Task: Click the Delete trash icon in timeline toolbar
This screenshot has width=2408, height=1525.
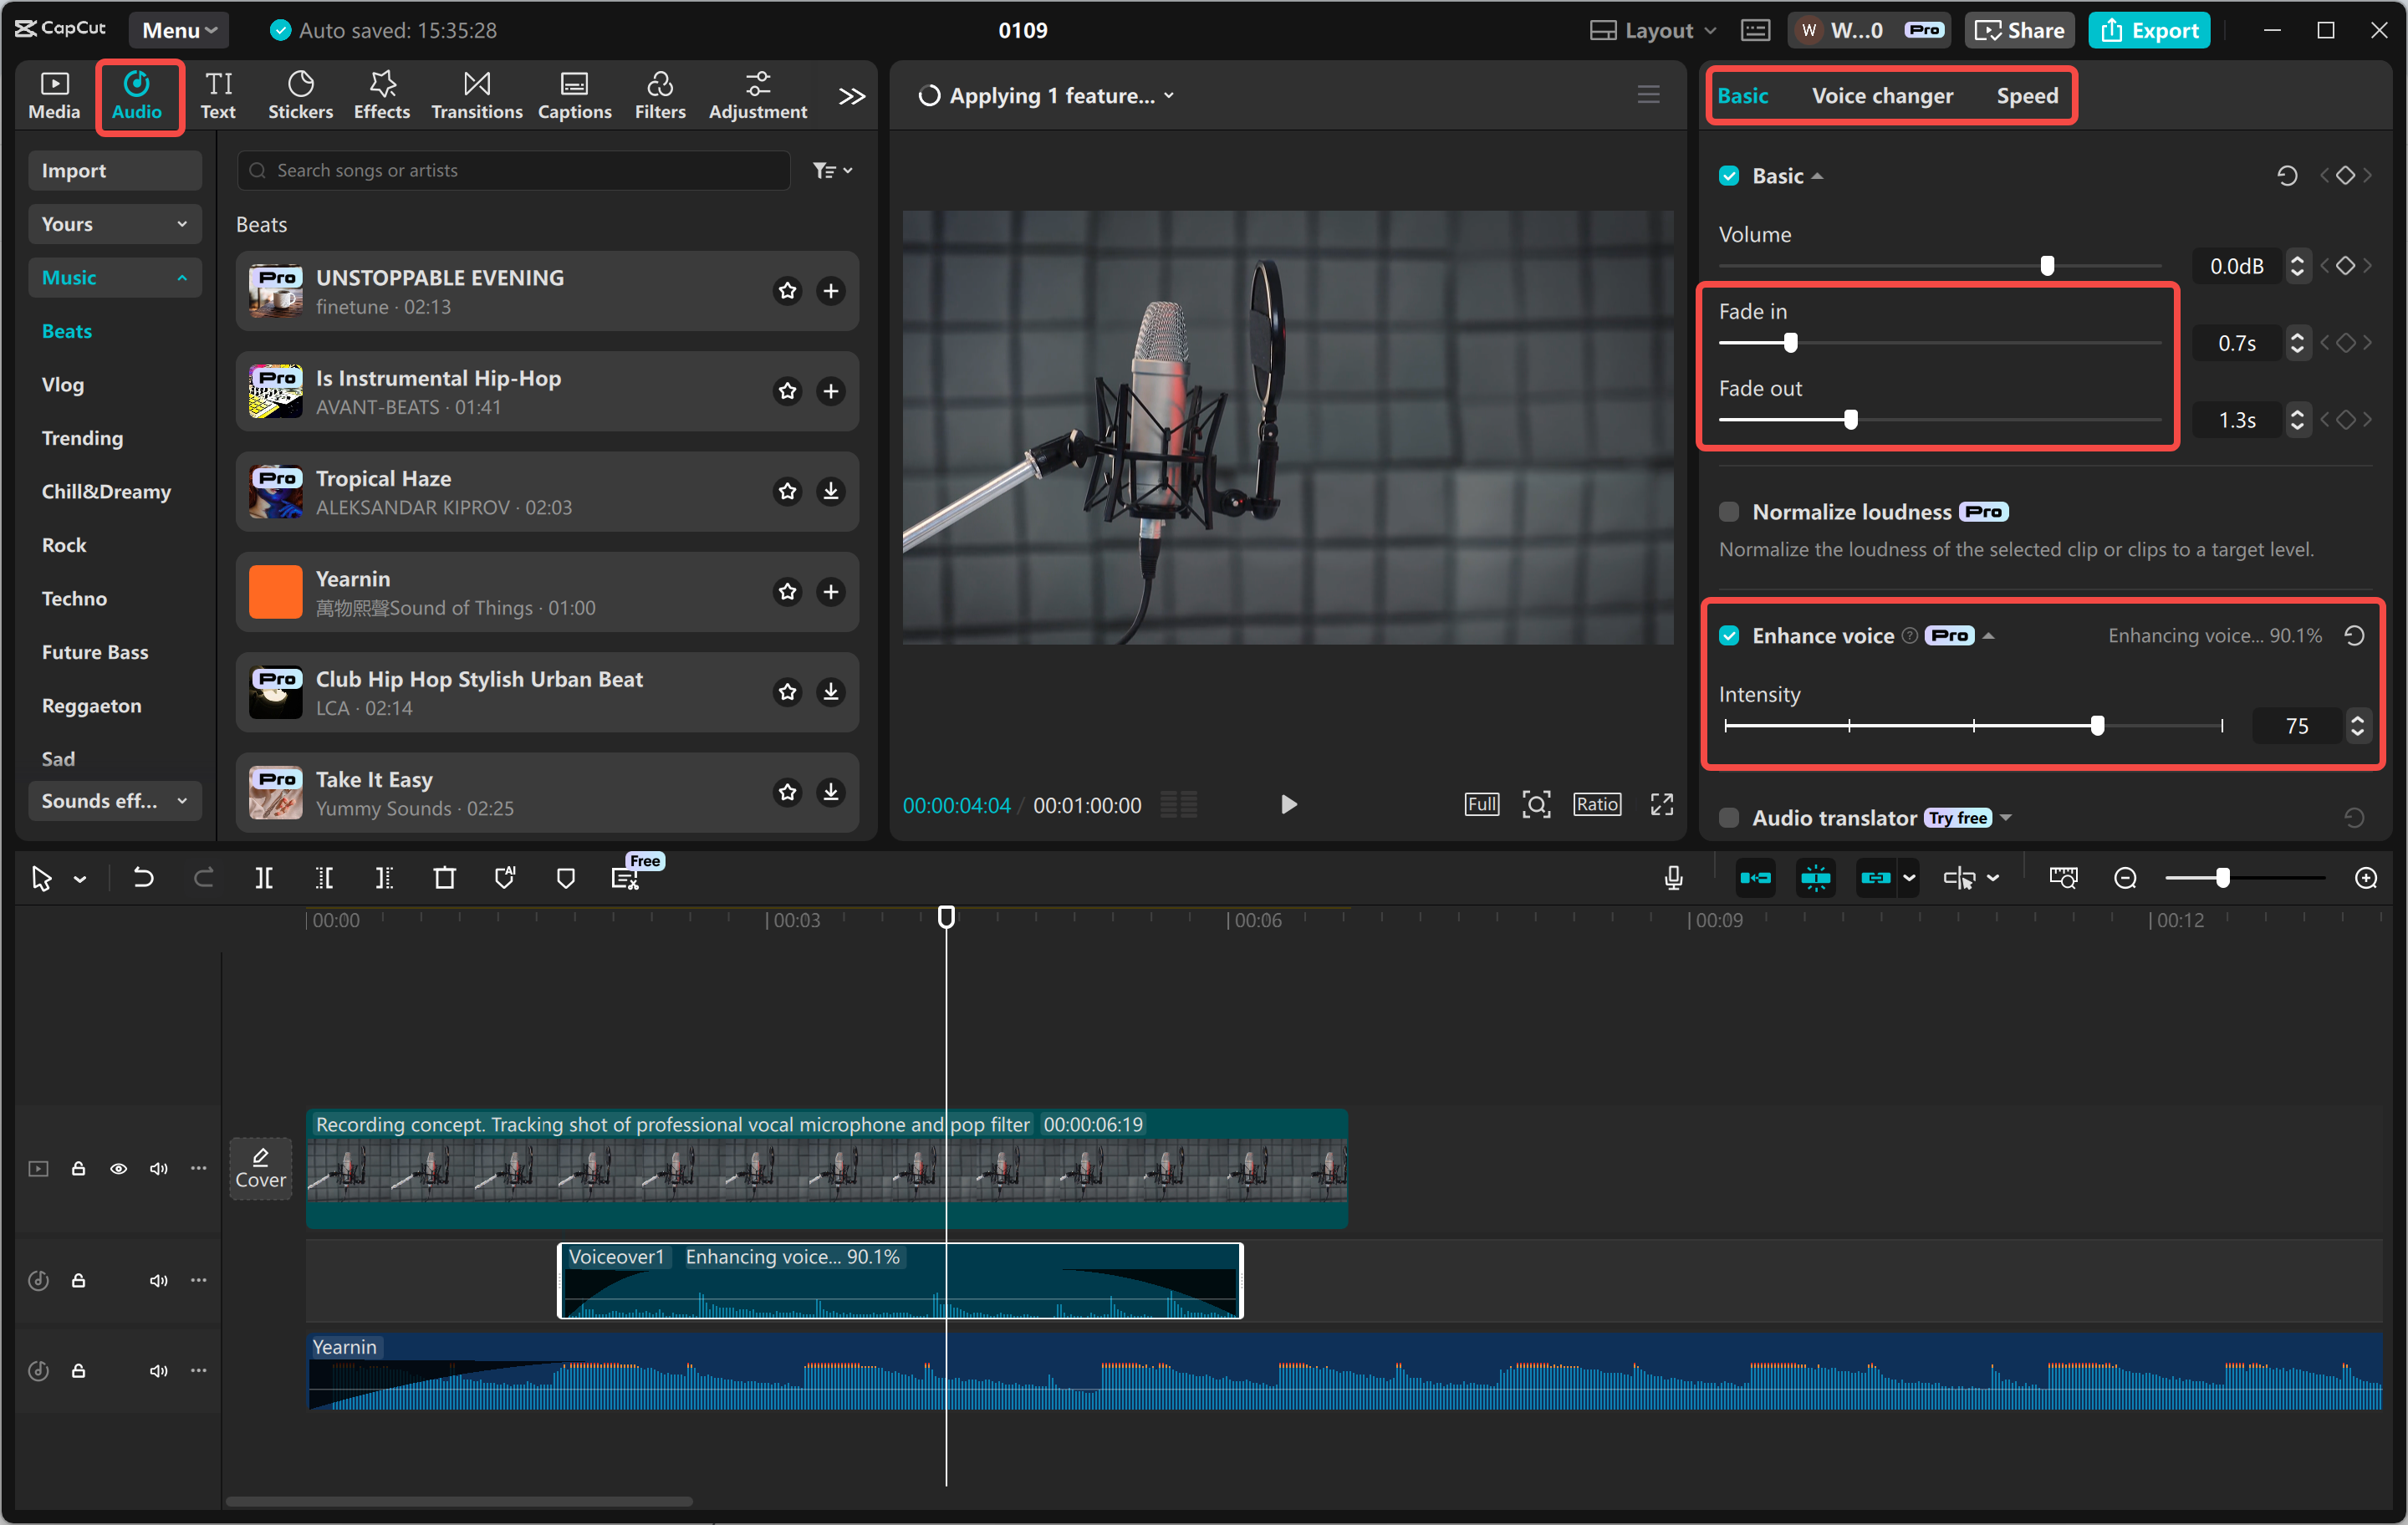Action: [x=444, y=878]
